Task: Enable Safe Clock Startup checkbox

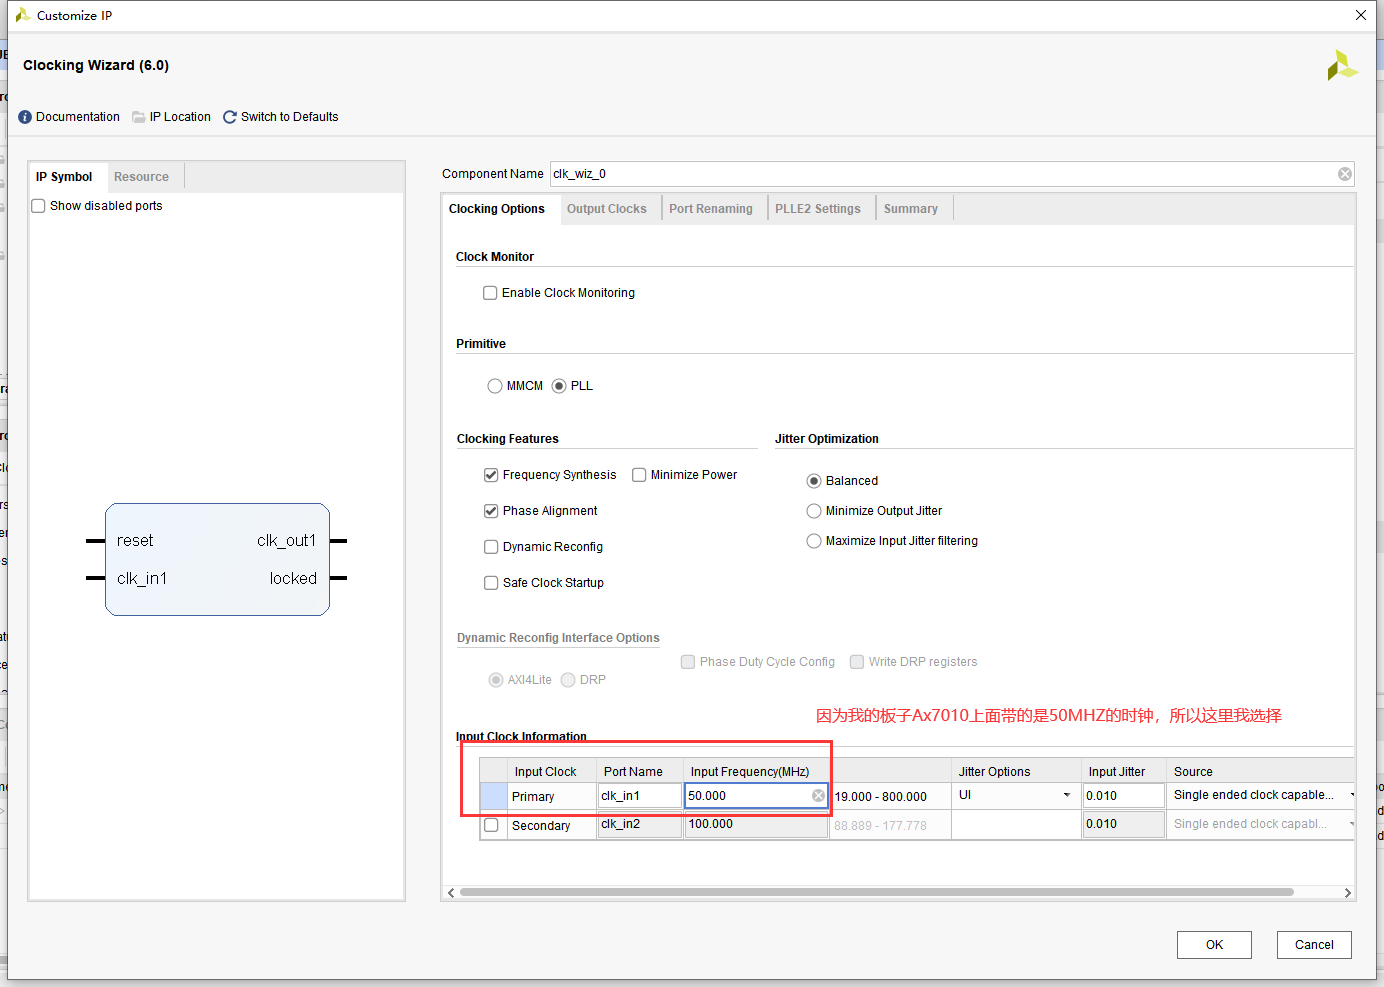Action: 491,583
